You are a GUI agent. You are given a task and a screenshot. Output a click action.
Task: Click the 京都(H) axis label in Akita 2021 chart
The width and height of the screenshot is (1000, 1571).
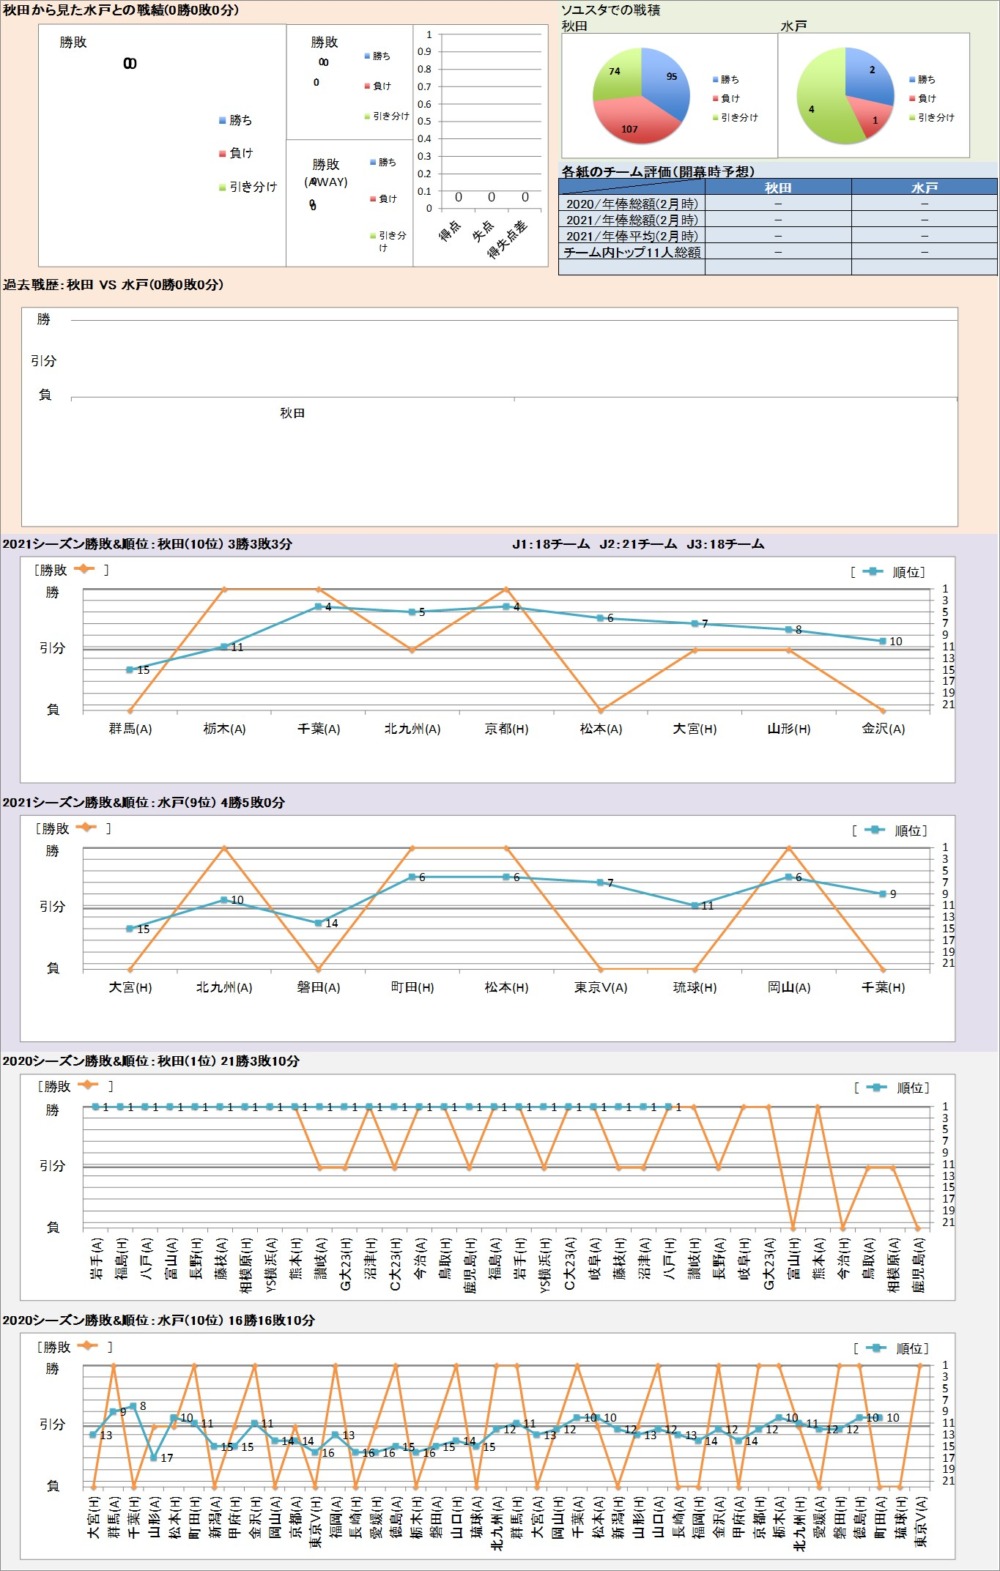click(x=506, y=729)
